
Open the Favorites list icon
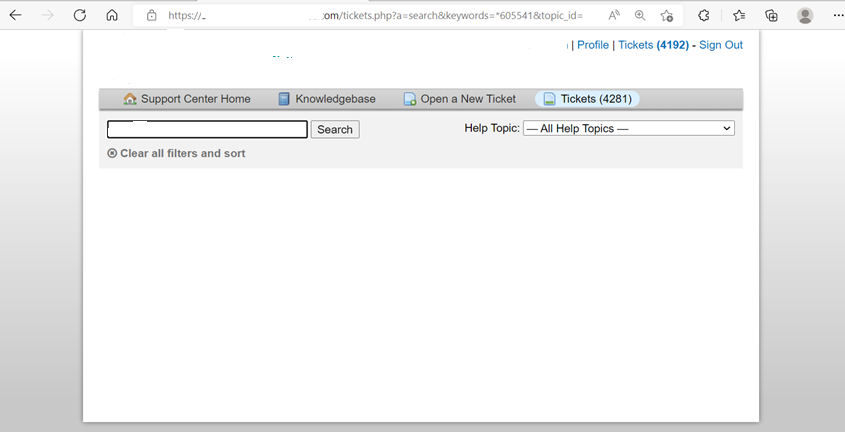(x=739, y=16)
